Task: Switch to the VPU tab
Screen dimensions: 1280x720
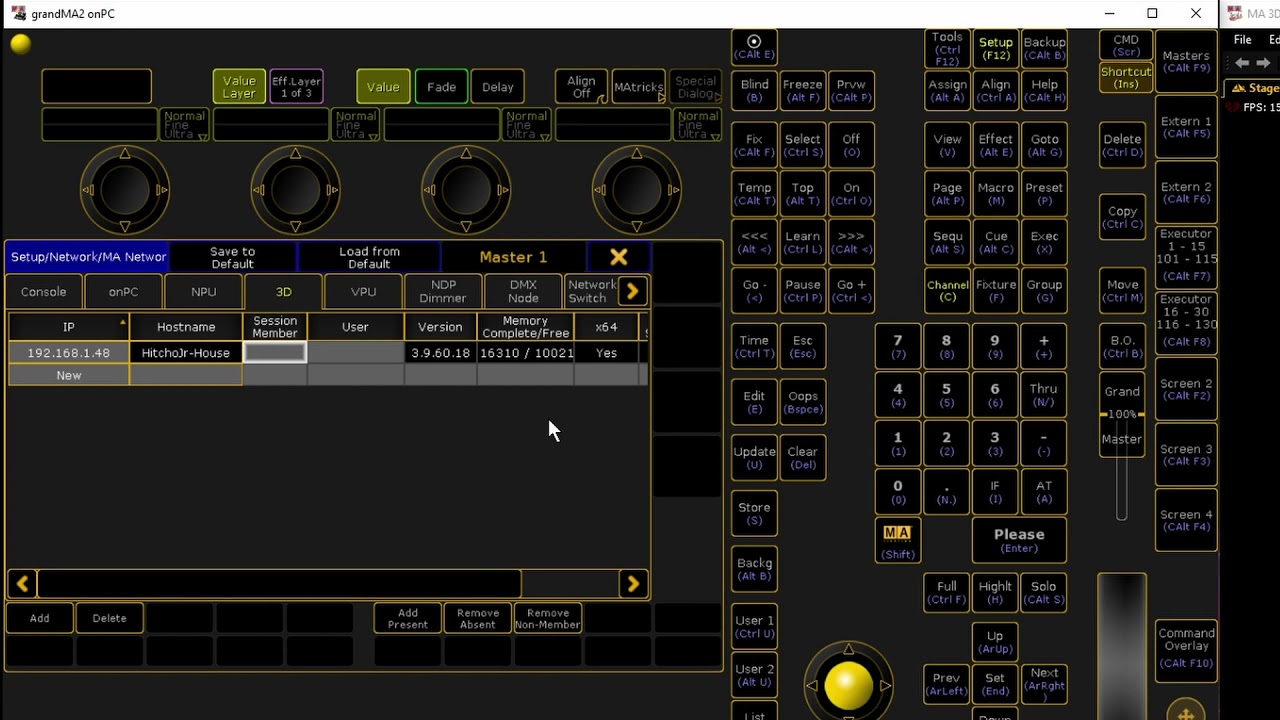Action: click(x=363, y=292)
